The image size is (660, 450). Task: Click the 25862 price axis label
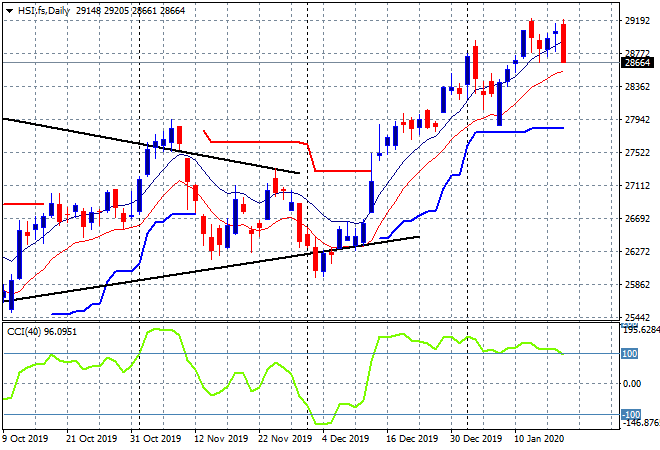(637, 285)
